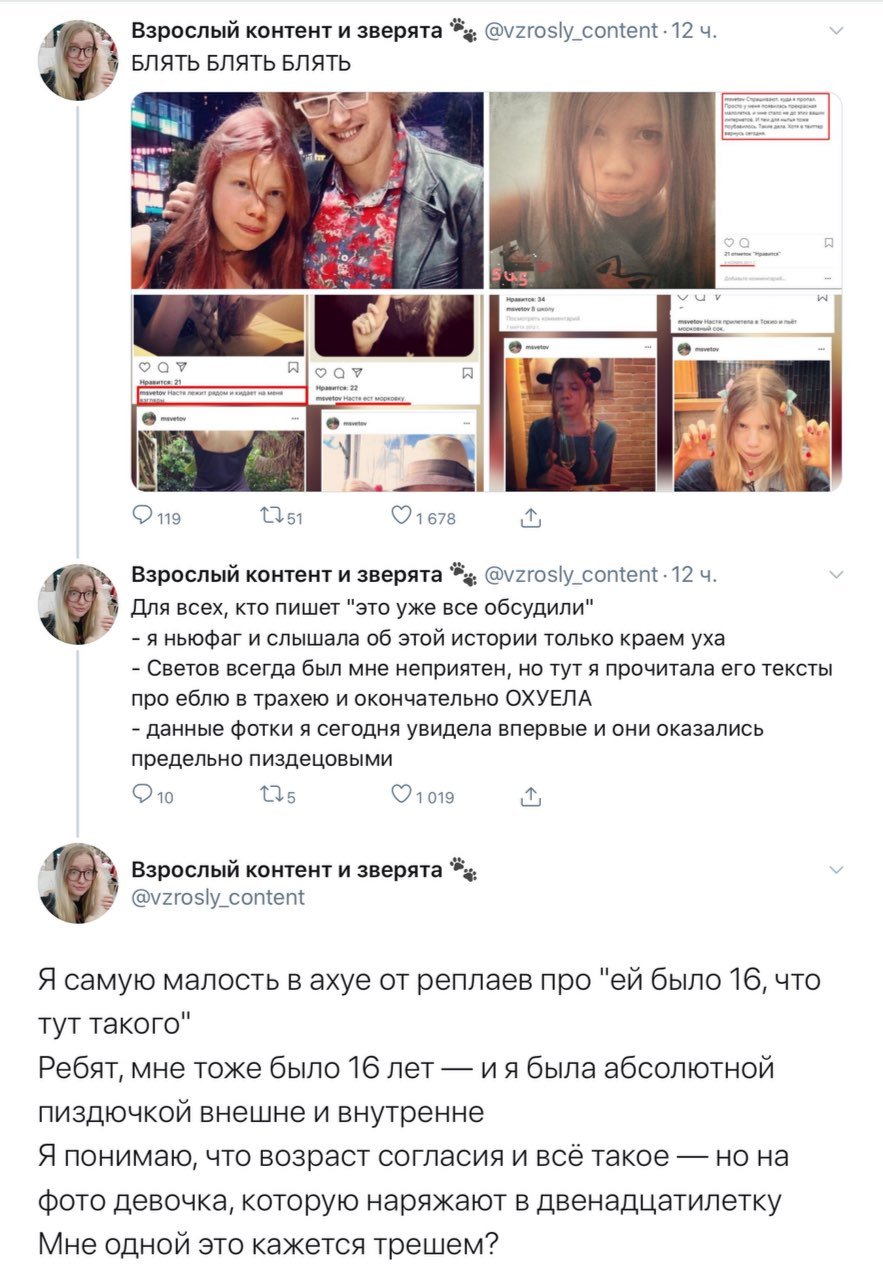883x1280 pixels.
Task: View the top-right attached photo with red-bordered caption
Action: coord(665,190)
